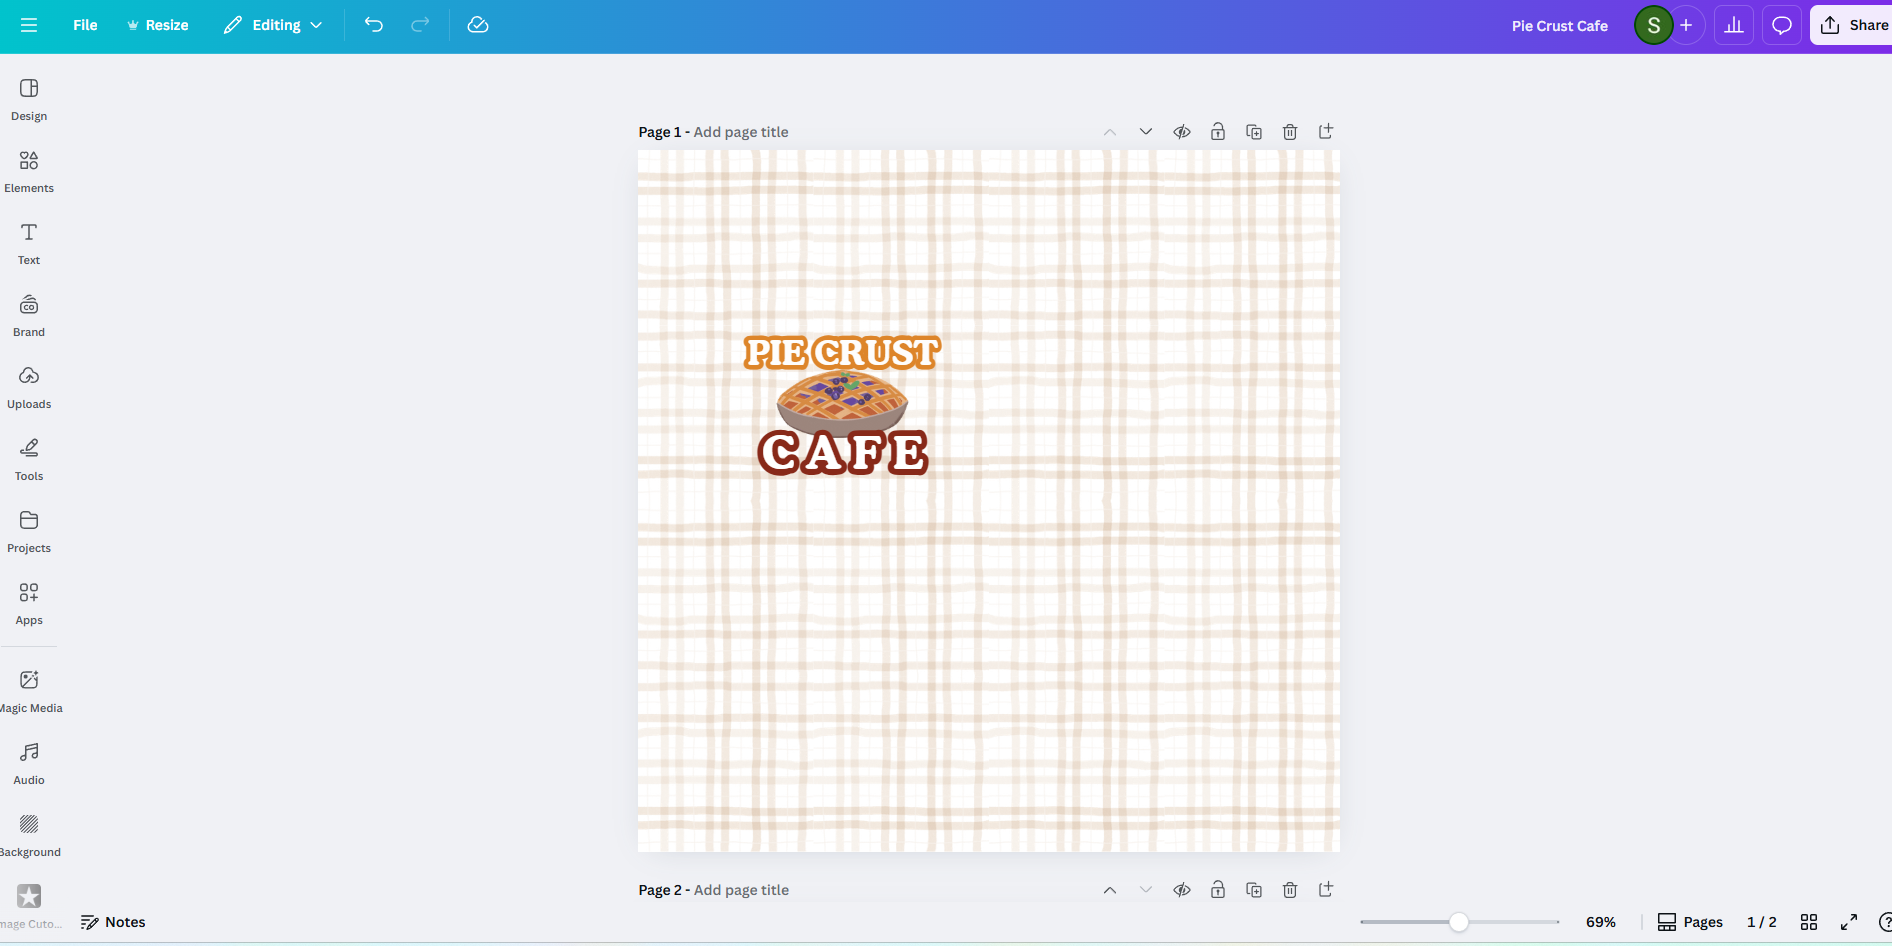The height and width of the screenshot is (946, 1892).
Task: Move Page 1 down with chevron
Action: [1146, 132]
